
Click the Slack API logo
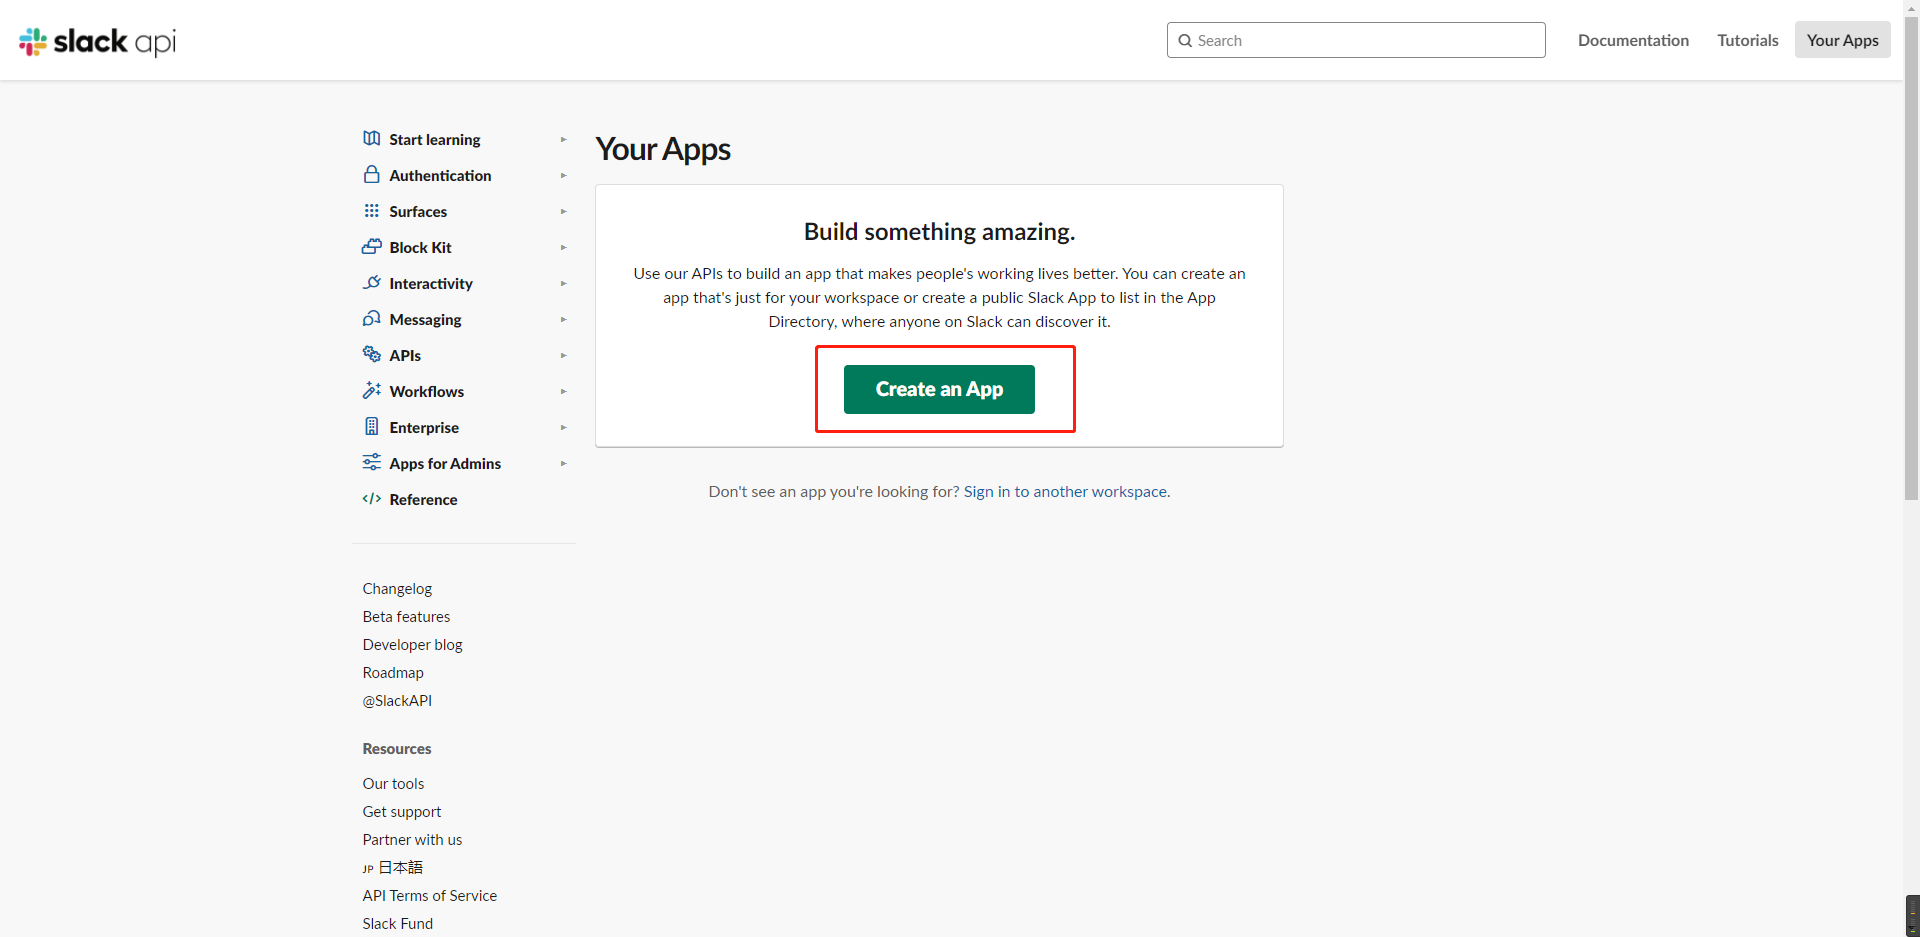tap(97, 41)
